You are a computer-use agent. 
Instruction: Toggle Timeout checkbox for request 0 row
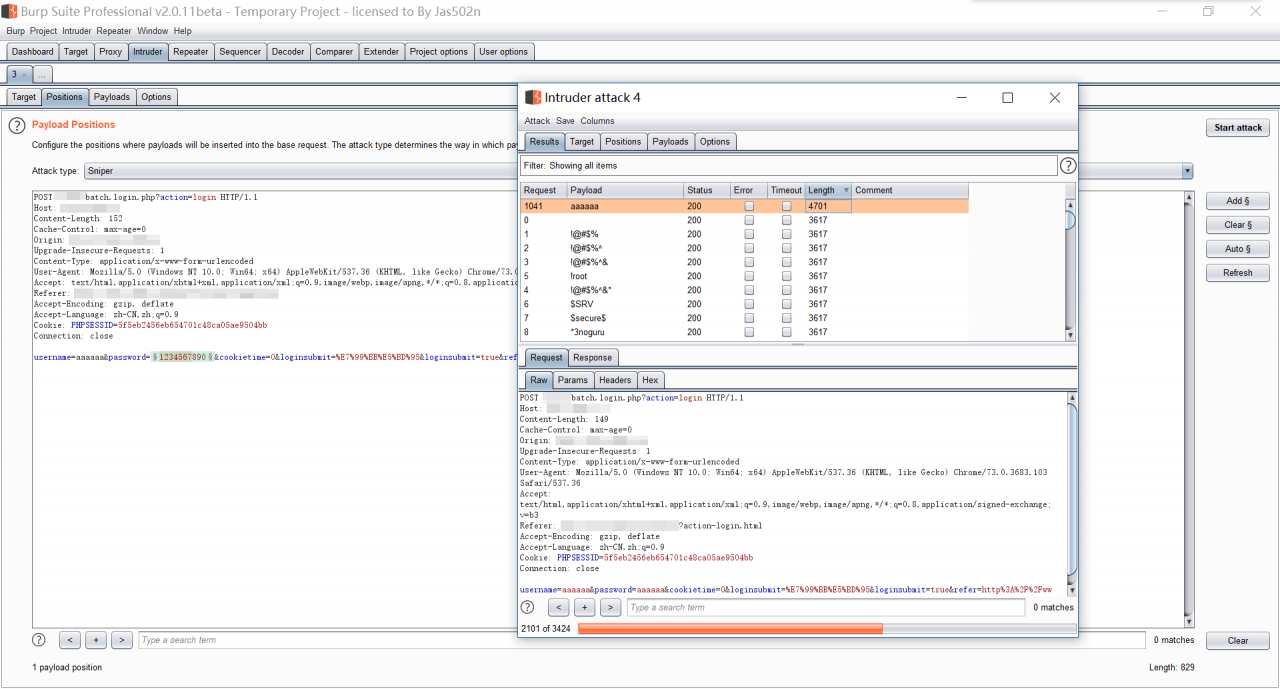click(786, 220)
